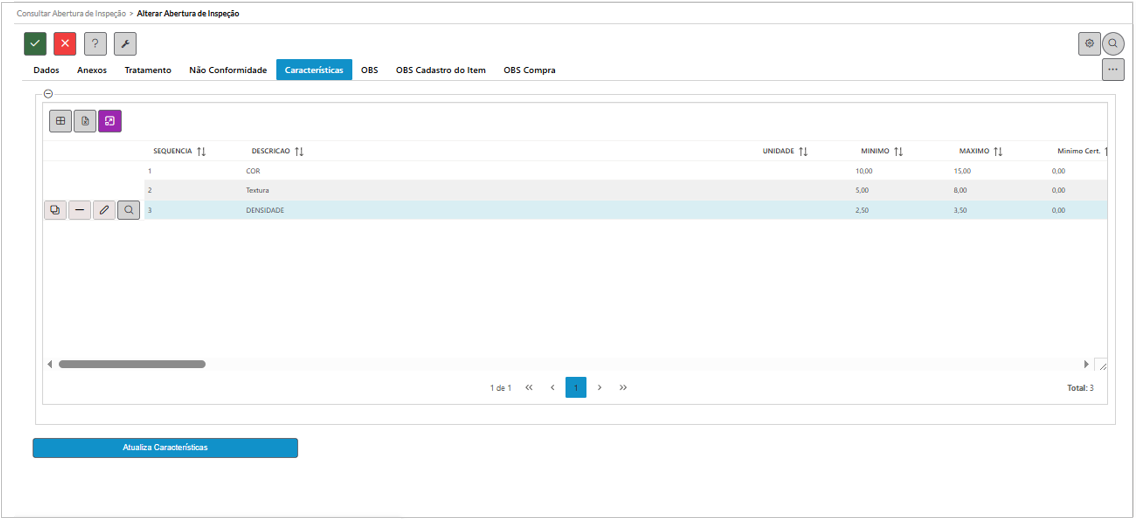Image resolution: width=1137 pixels, height=519 pixels.
Task: Click the magnifier view icon on row 3
Action: tap(129, 211)
